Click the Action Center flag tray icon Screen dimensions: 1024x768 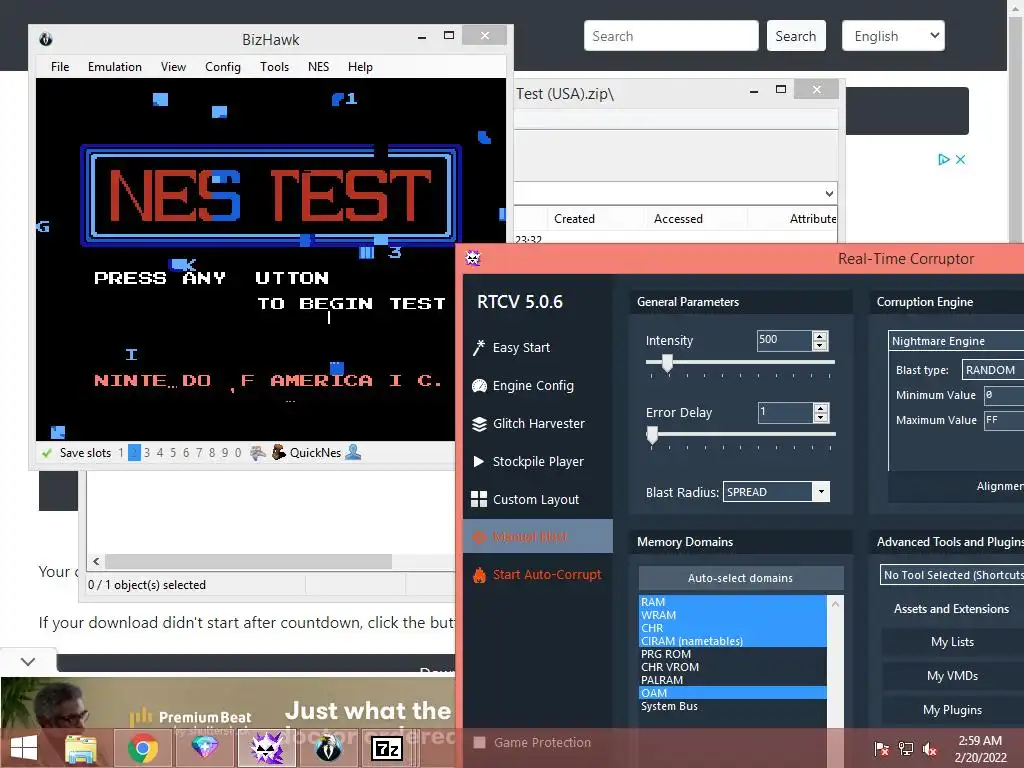[881, 748]
